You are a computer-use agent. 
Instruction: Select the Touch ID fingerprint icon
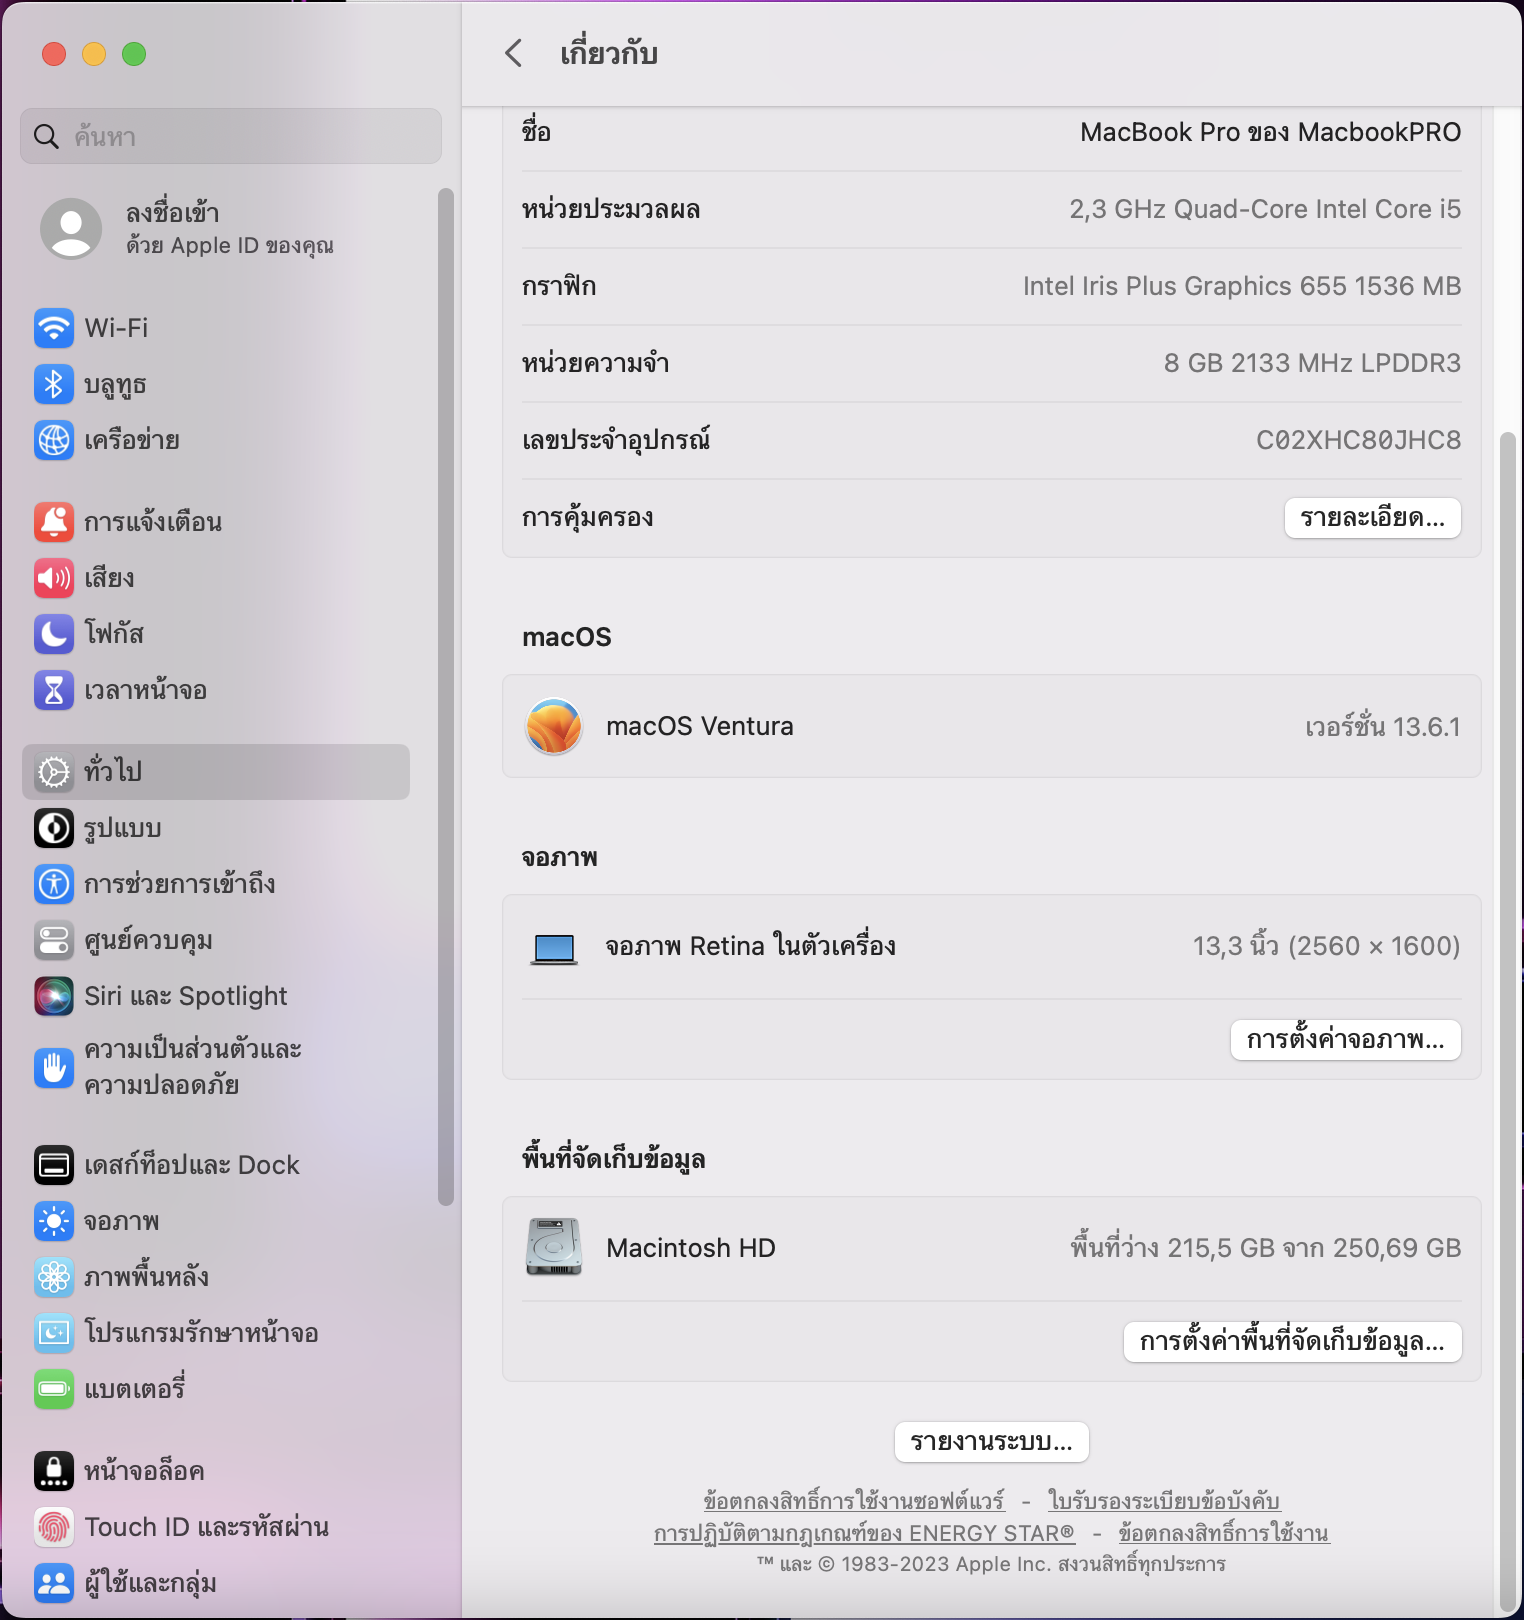(x=54, y=1527)
